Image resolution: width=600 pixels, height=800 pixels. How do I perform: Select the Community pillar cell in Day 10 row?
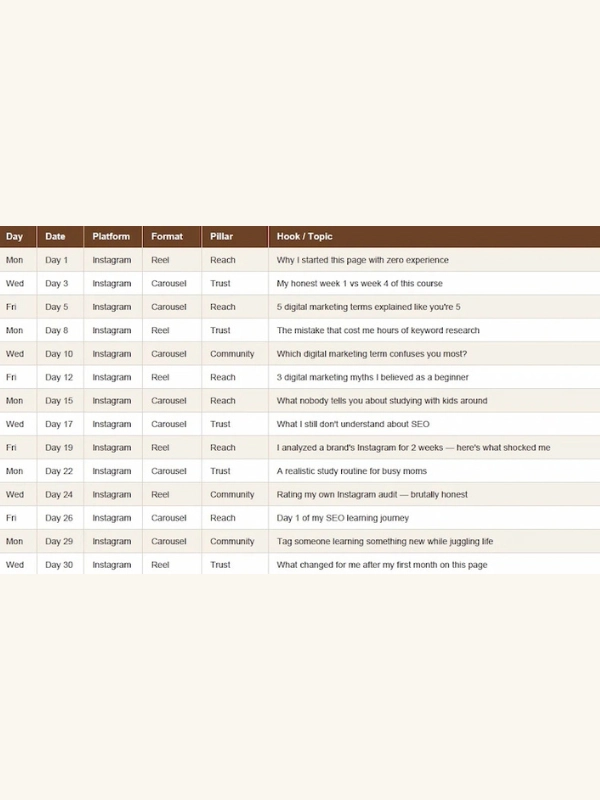coord(235,354)
